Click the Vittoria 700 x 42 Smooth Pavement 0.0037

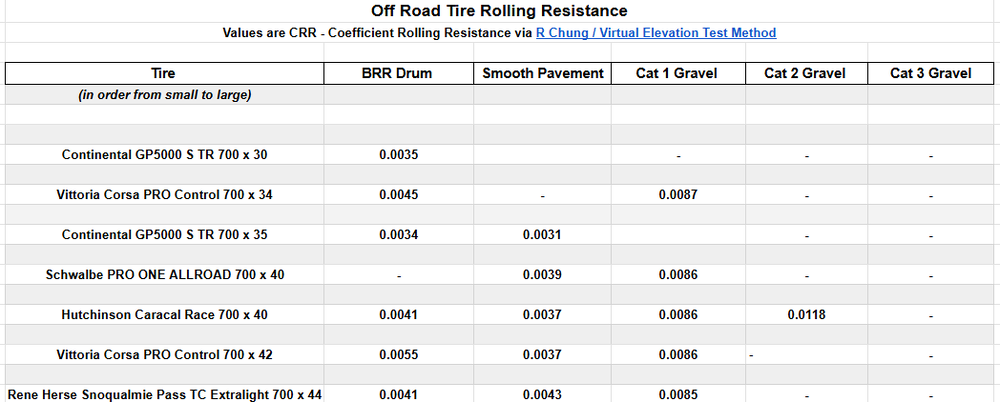tap(542, 355)
